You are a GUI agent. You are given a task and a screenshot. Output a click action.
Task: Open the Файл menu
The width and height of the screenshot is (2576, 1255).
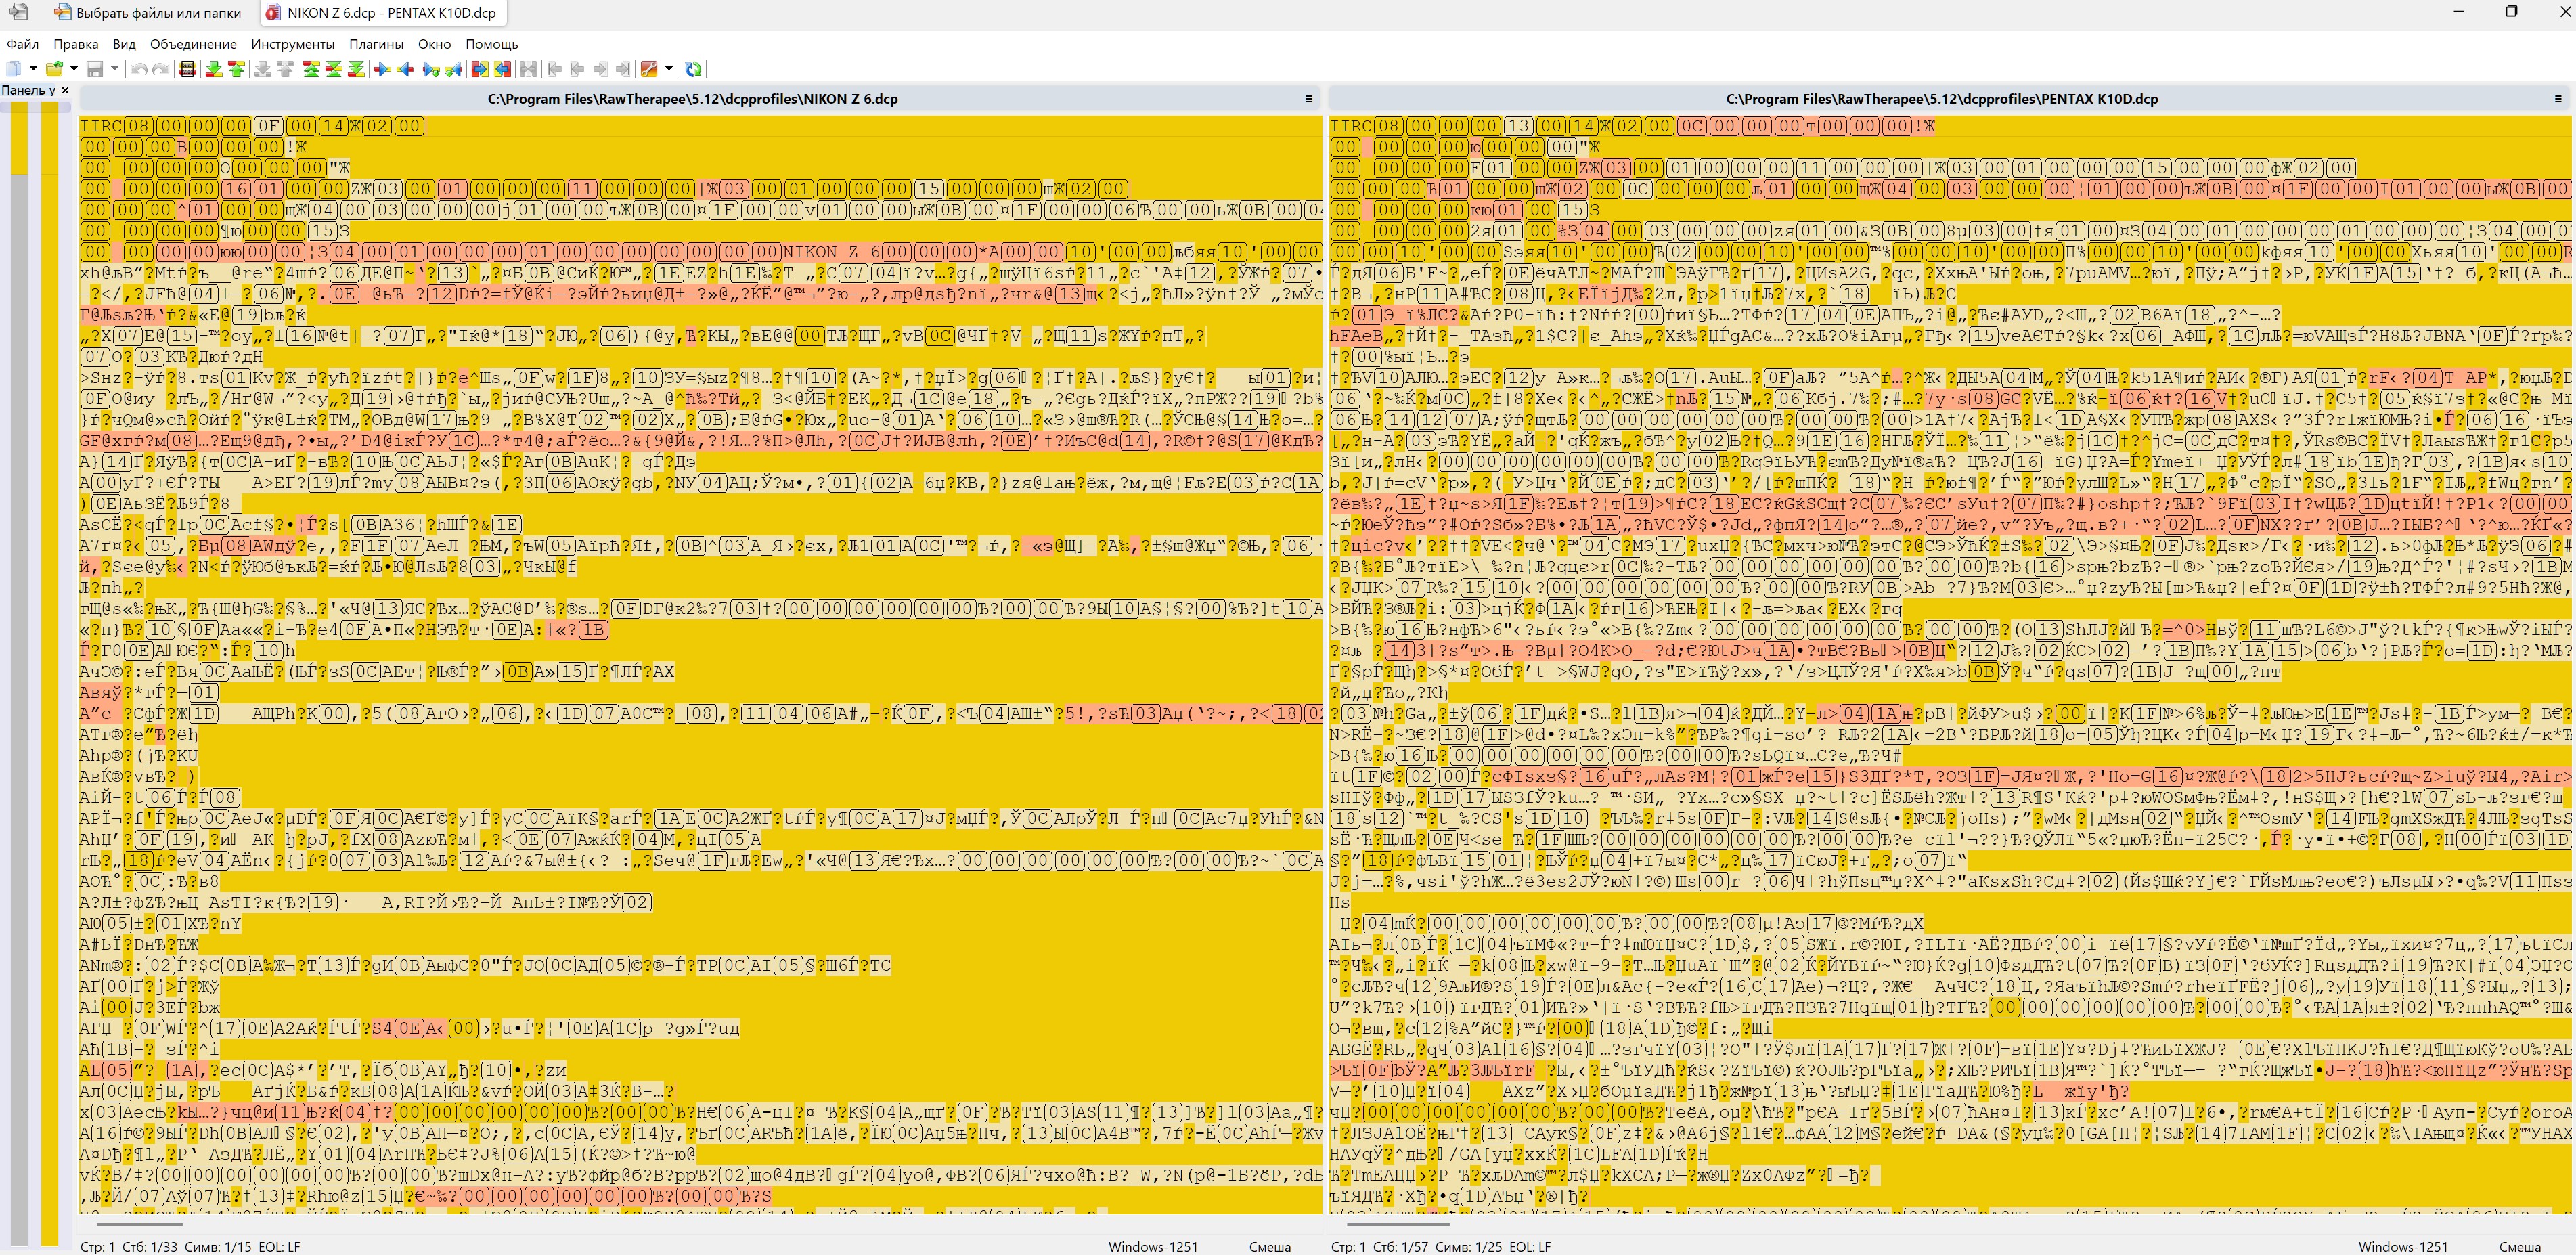click(x=22, y=44)
